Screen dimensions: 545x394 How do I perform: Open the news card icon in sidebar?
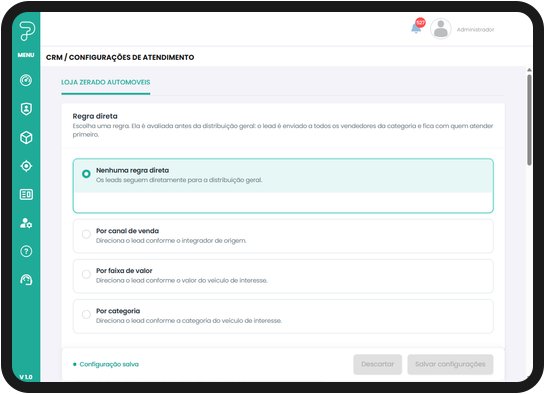(26, 194)
